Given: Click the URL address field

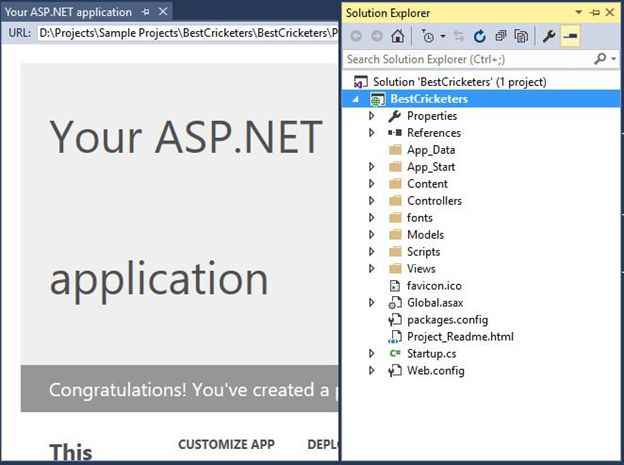Looking at the screenshot, I should 187,33.
